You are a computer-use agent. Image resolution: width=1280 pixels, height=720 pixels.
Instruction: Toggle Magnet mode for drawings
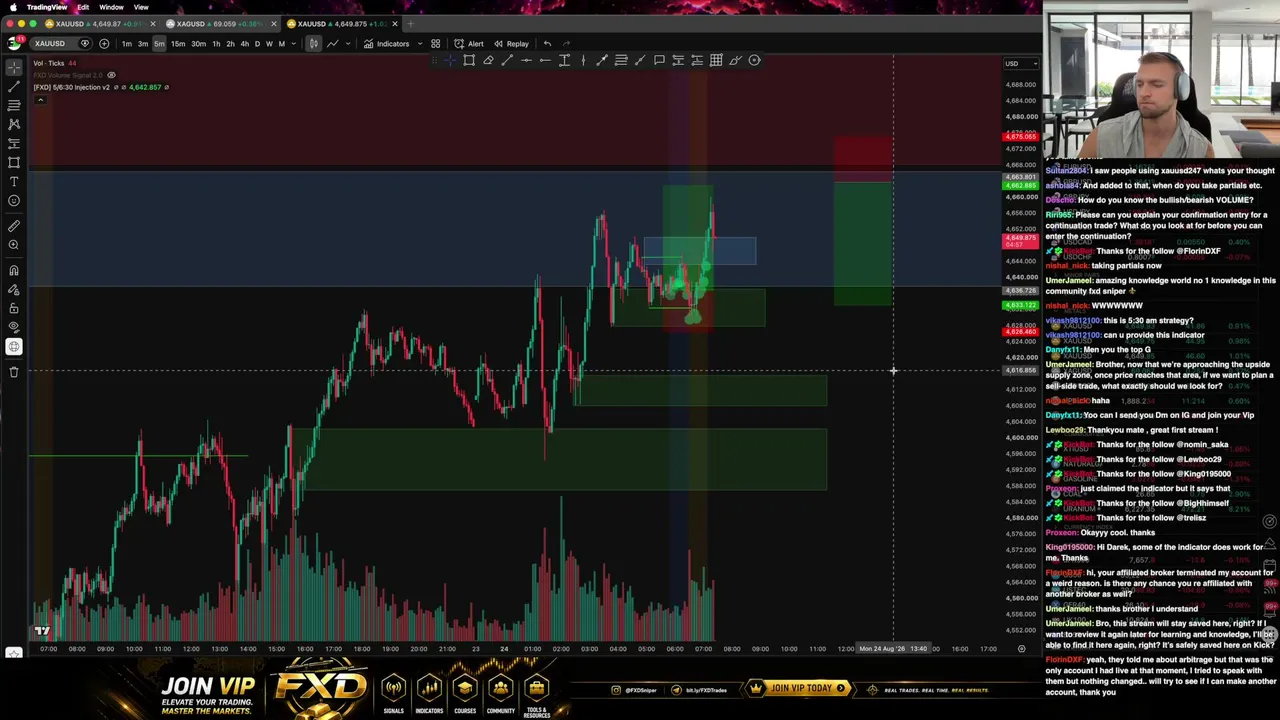coord(14,270)
